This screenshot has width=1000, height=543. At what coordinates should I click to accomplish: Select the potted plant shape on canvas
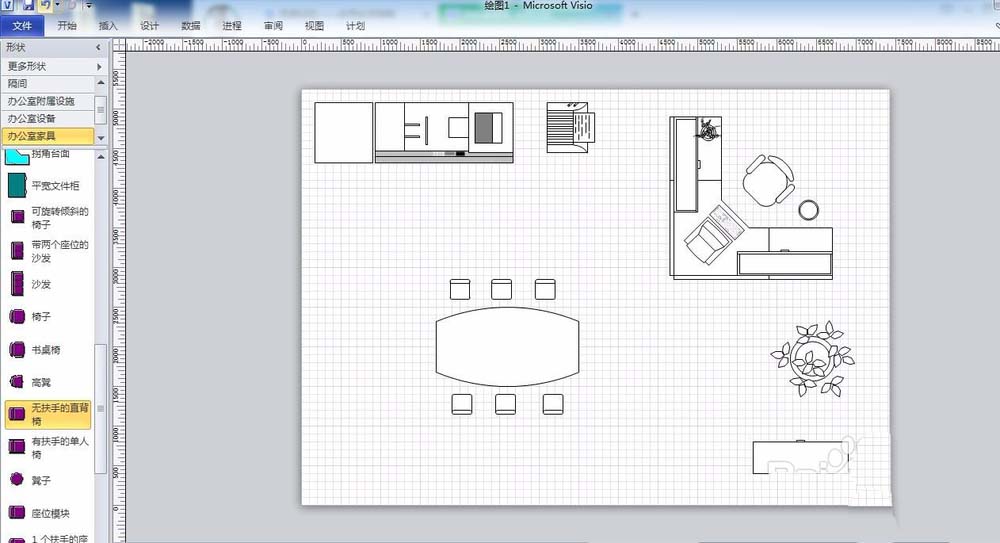(812, 358)
